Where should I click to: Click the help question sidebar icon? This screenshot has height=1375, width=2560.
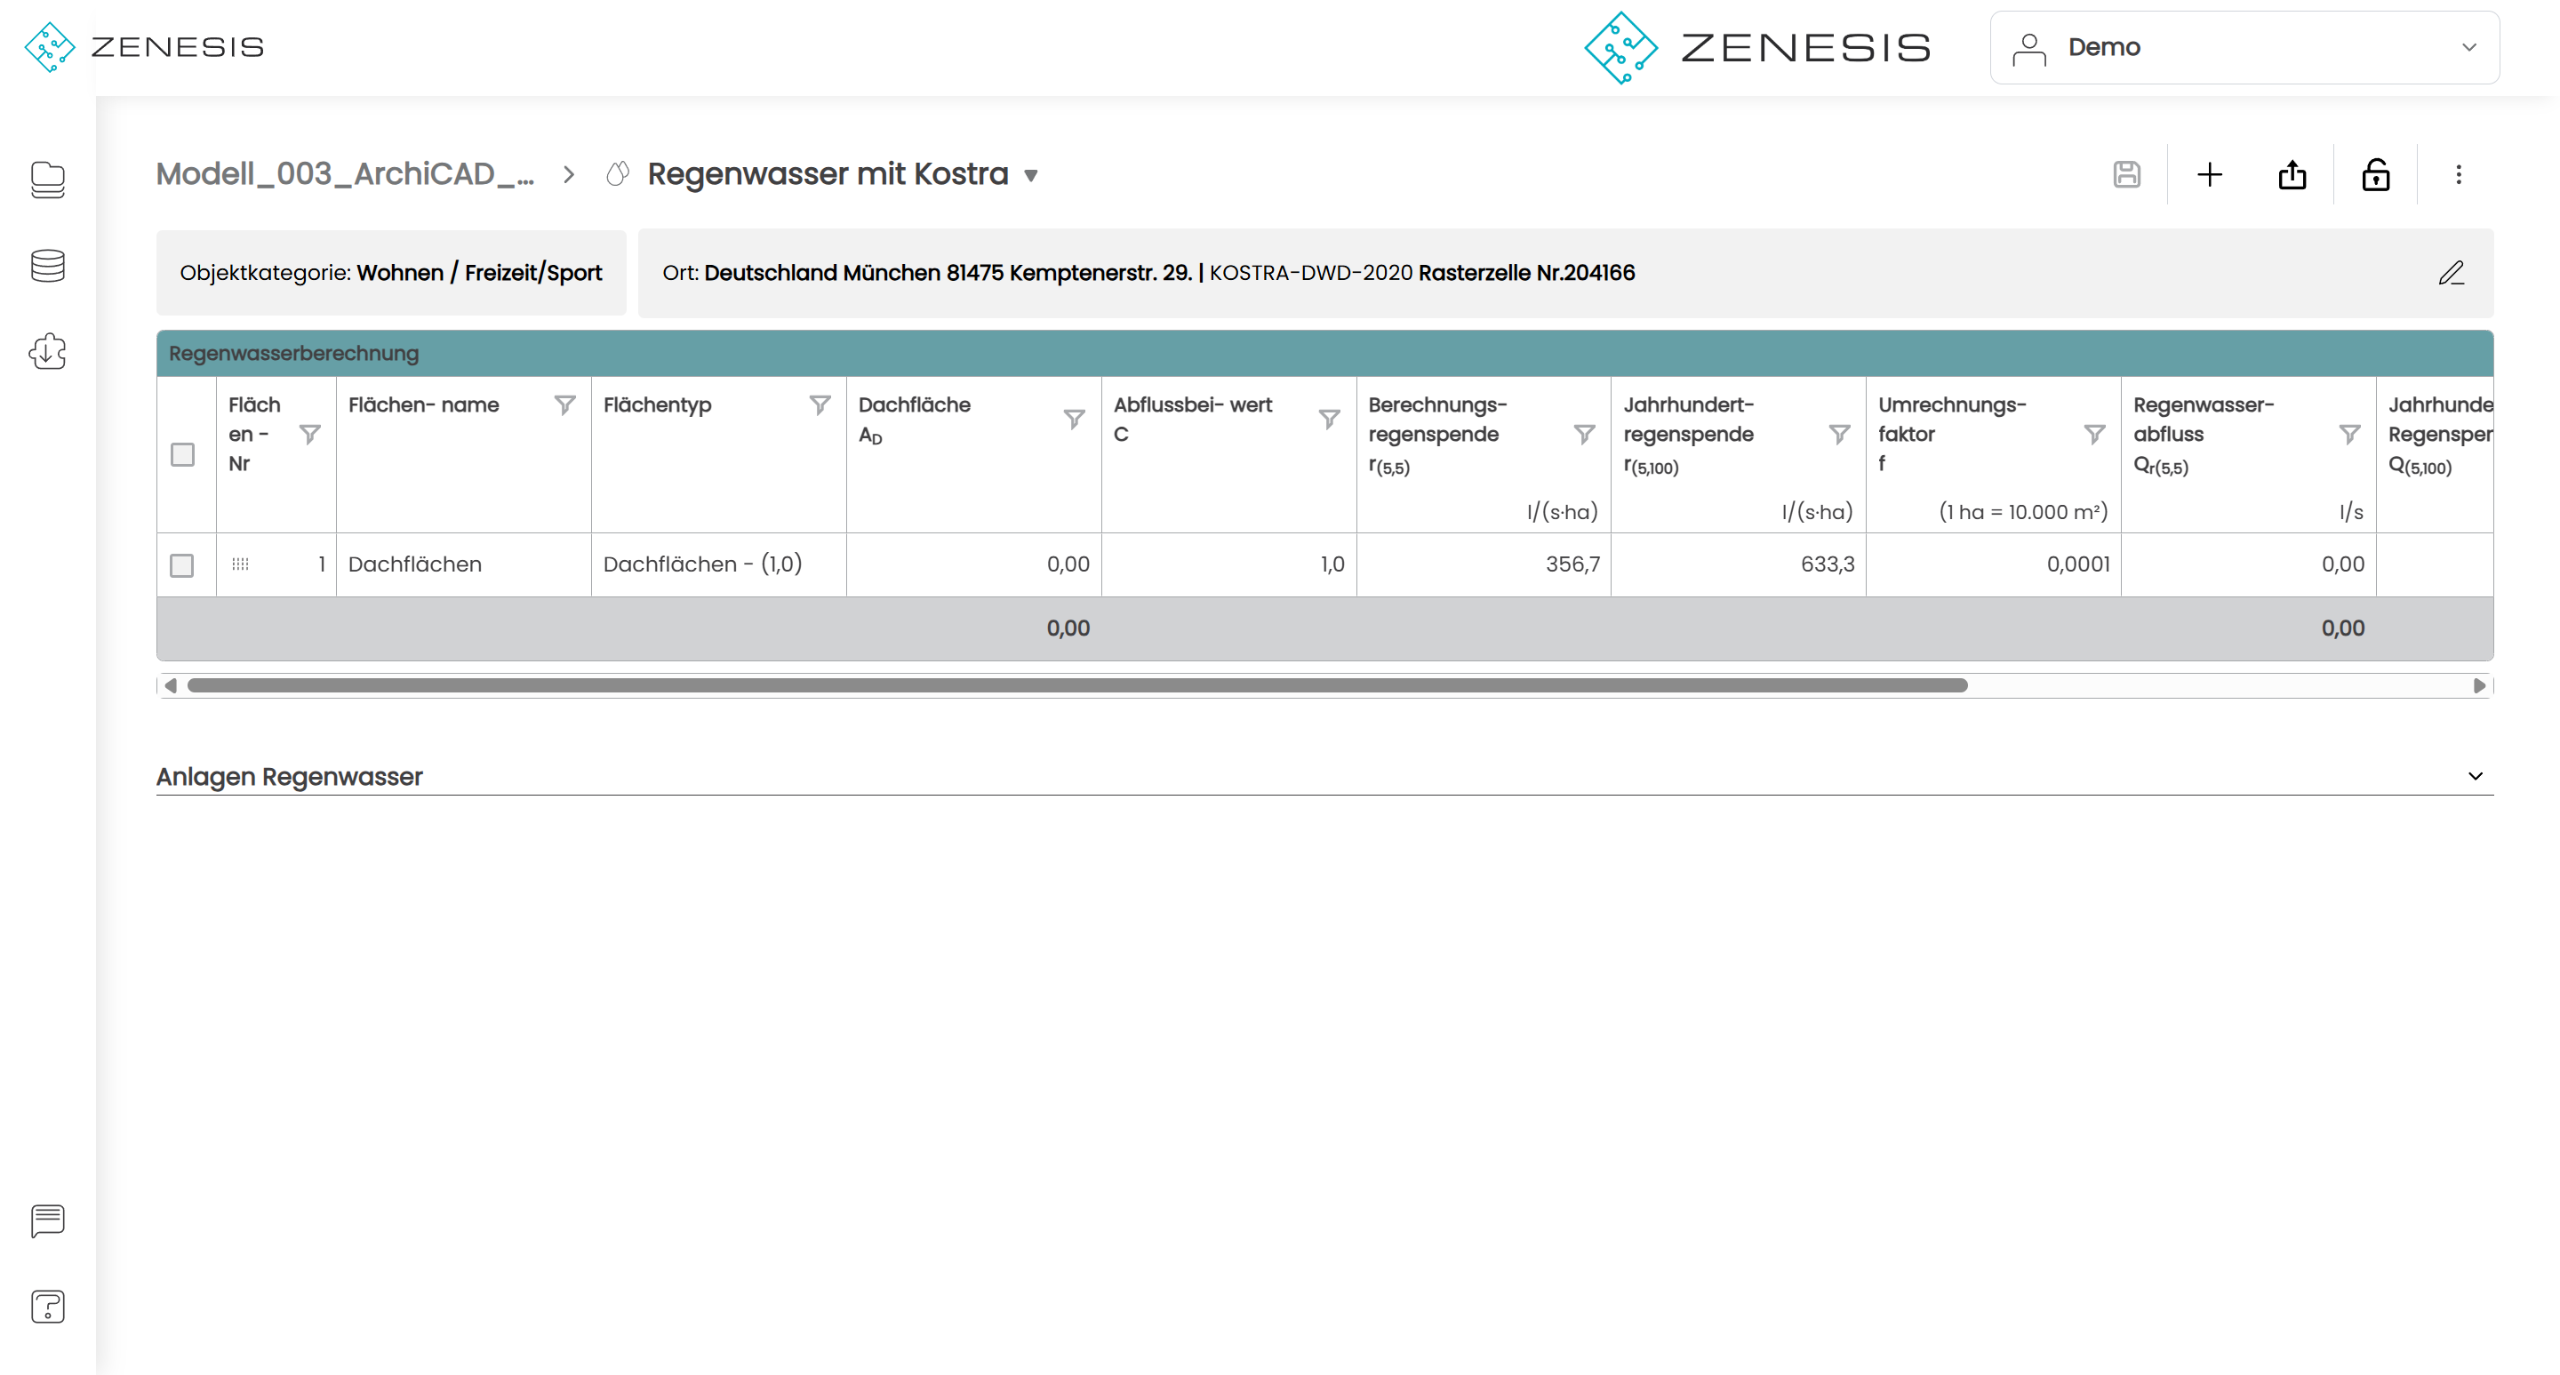pyautogui.click(x=47, y=1306)
